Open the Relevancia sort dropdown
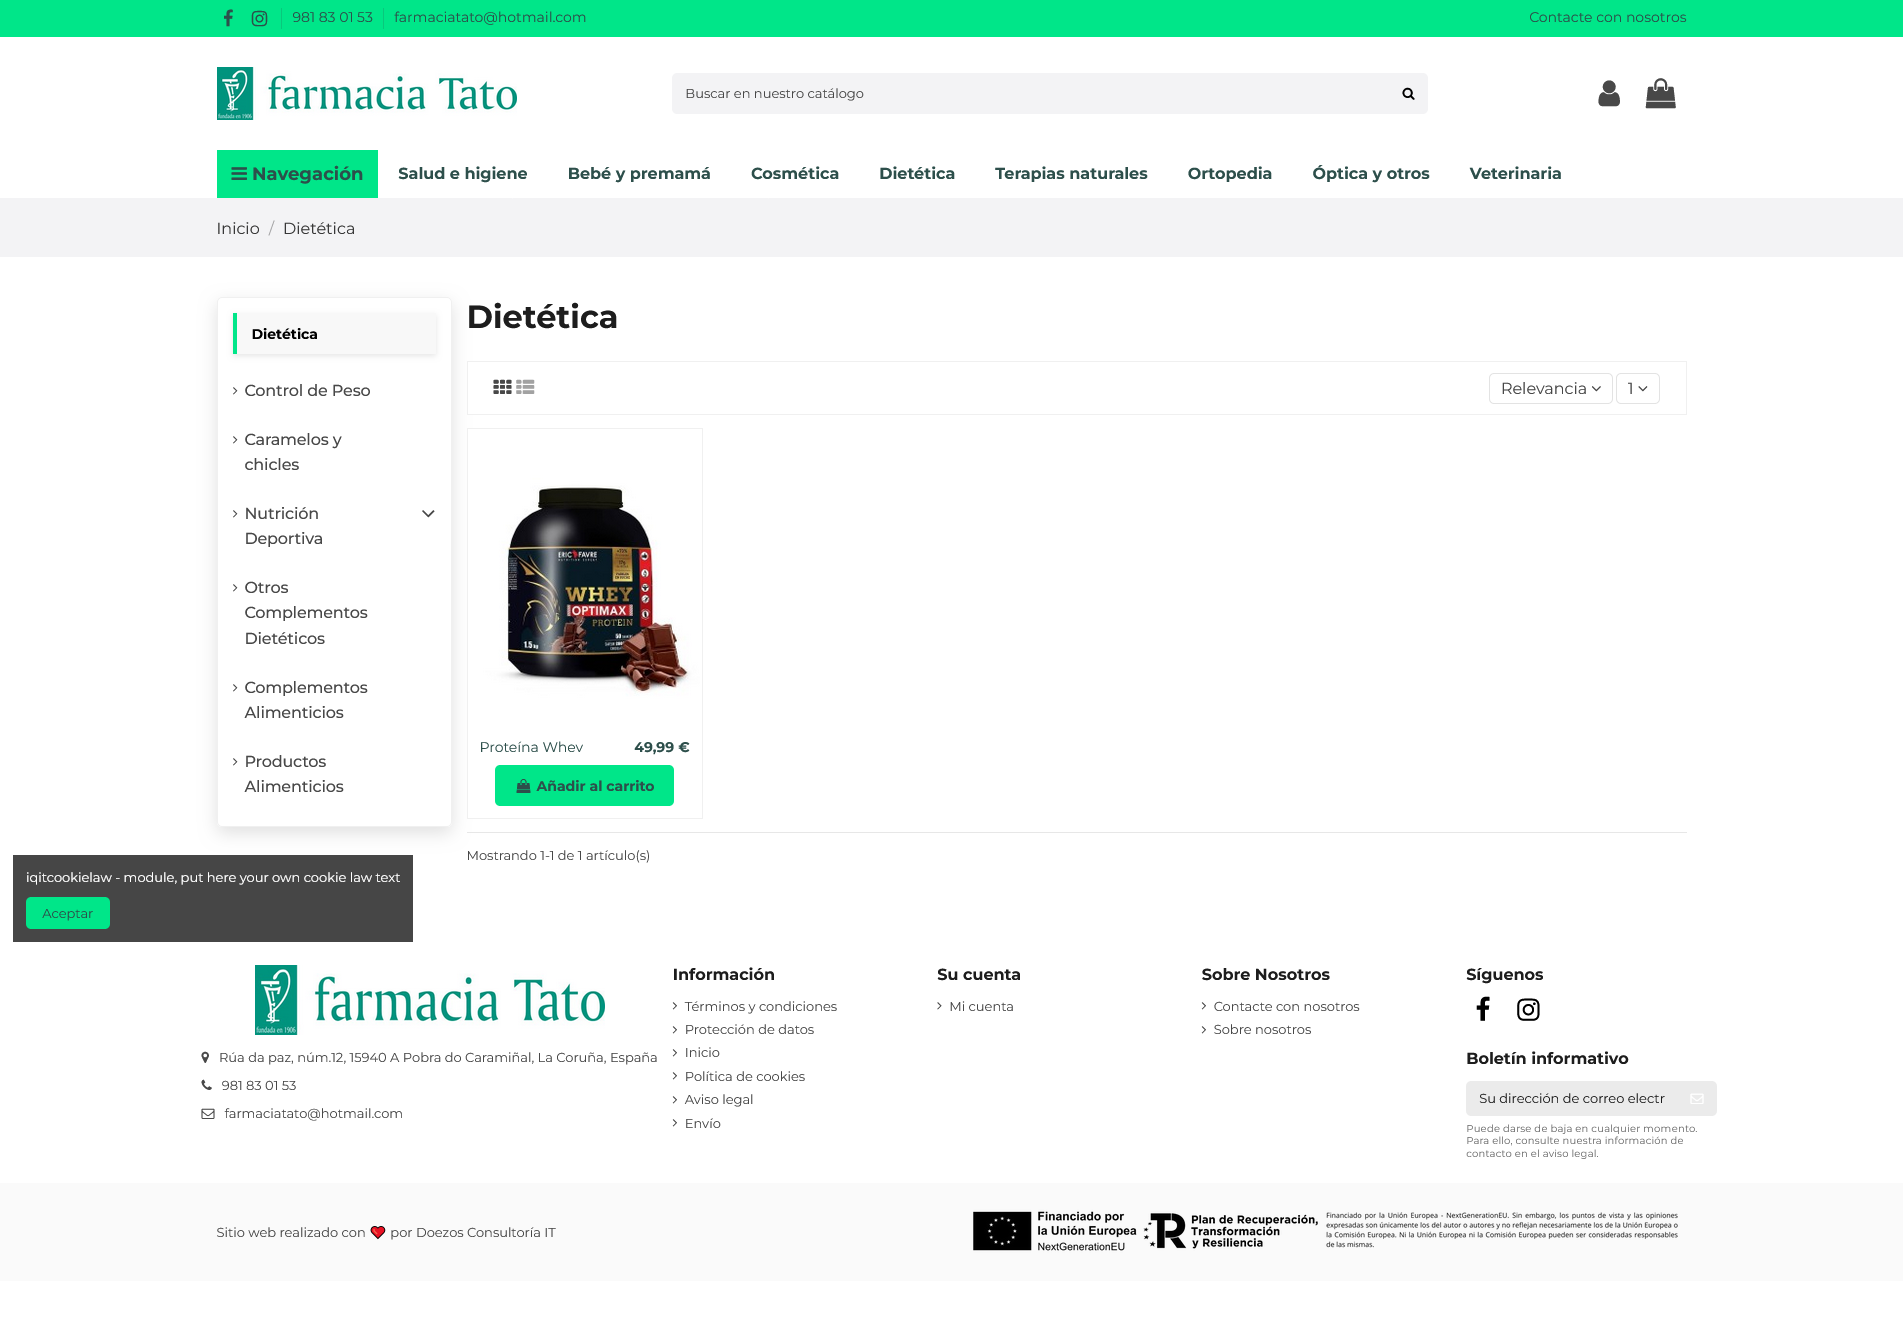Screen dimensions: 1903x1328 pos(1550,388)
